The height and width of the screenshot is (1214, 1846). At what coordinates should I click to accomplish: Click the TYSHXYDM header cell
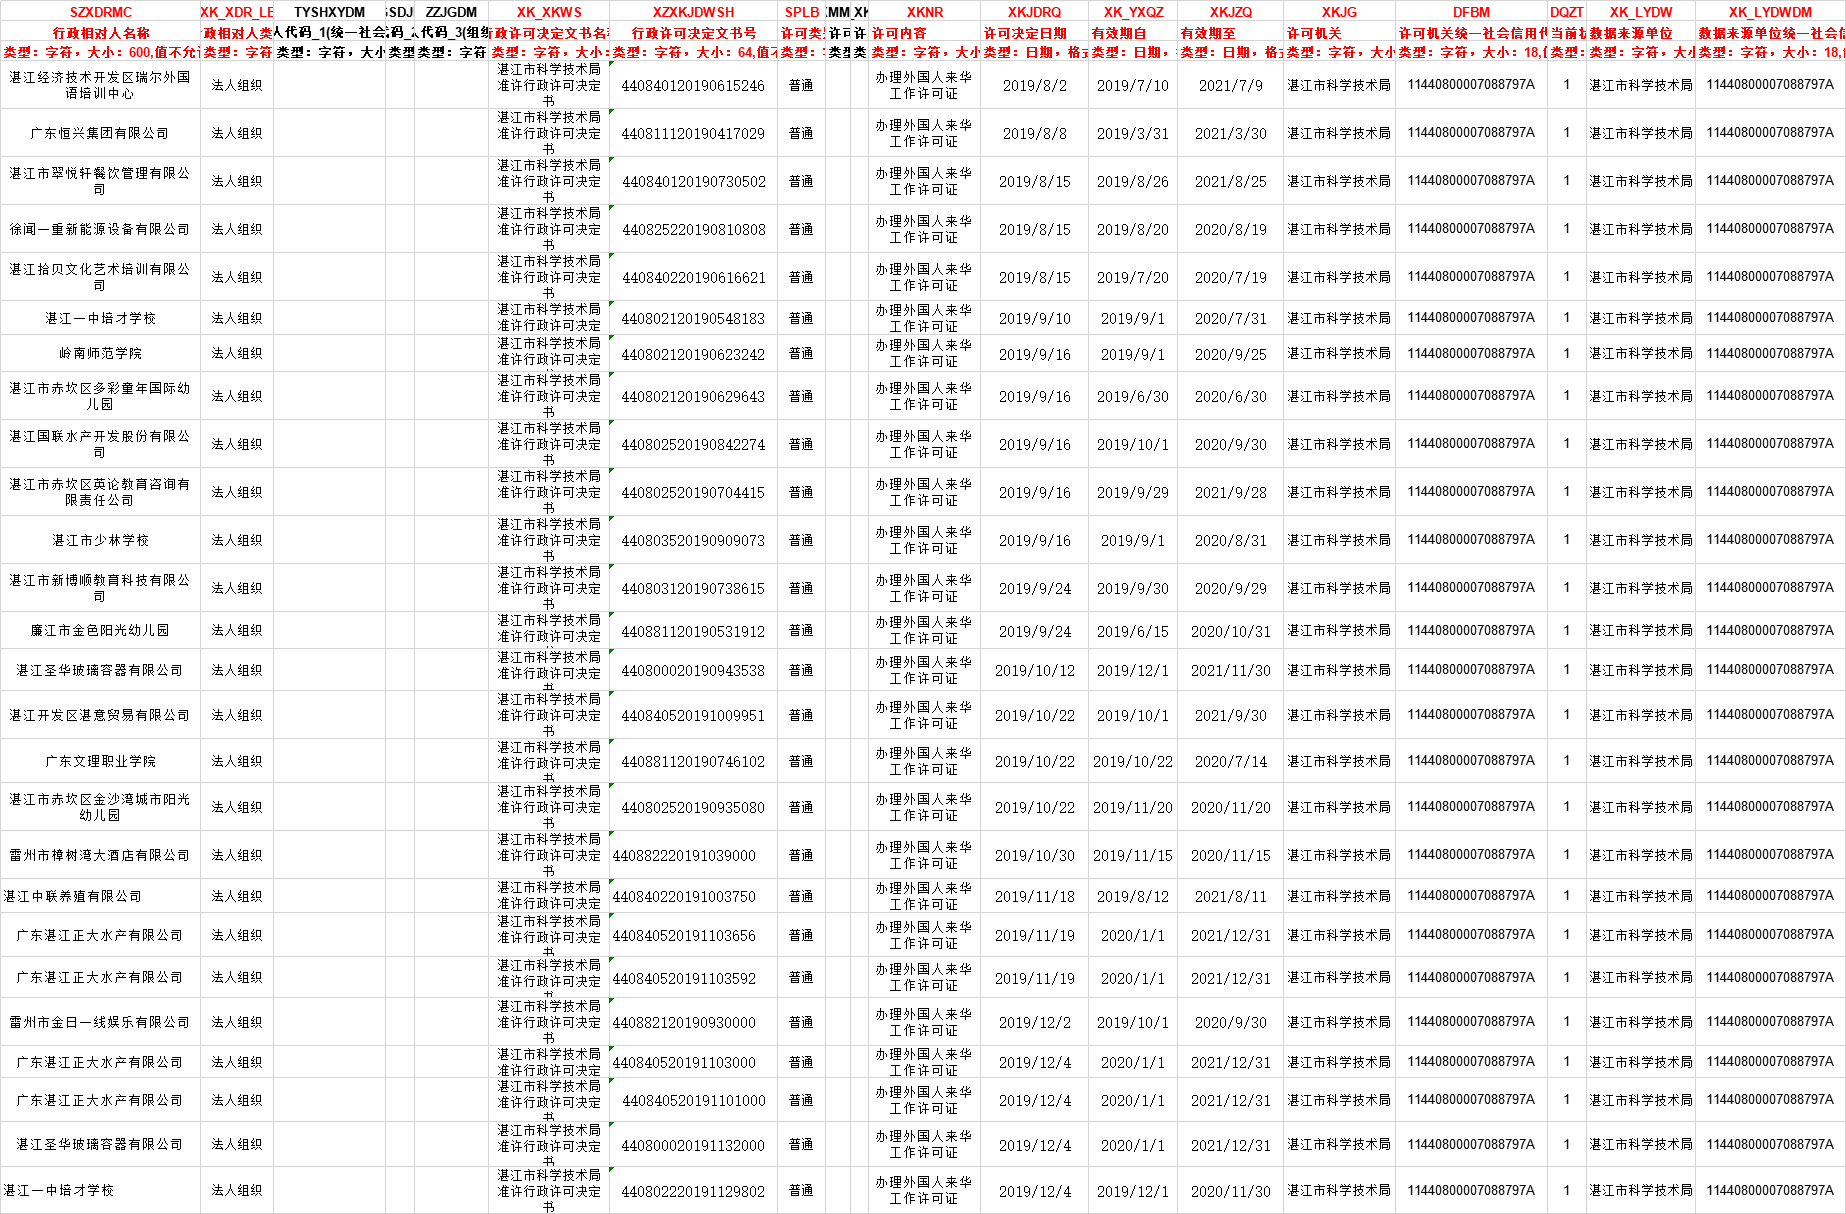329,12
